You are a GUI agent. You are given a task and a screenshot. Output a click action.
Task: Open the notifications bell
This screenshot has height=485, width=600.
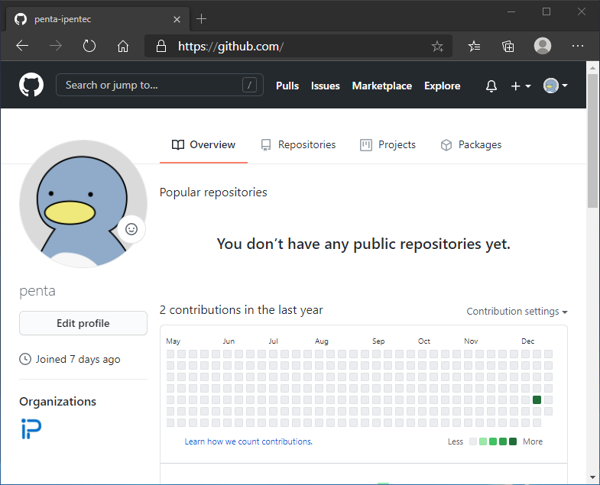[491, 86]
